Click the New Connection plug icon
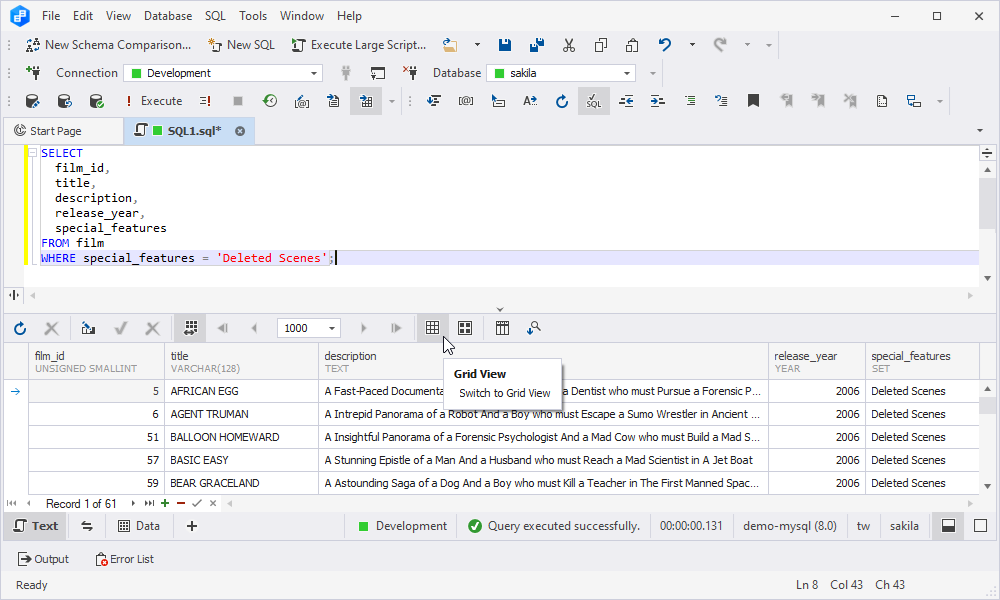Image resolution: width=1000 pixels, height=600 pixels. 33,73
